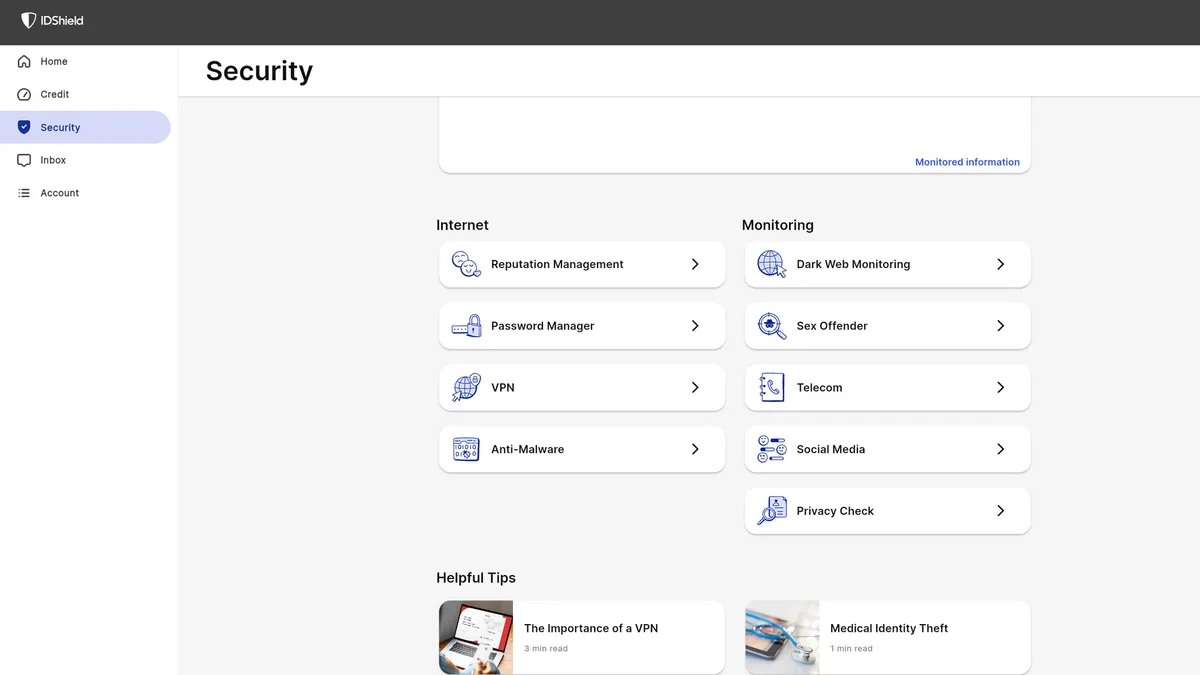The image size is (1200, 675).
Task: Select the Dark Web Monitoring globe icon
Action: tap(770, 264)
